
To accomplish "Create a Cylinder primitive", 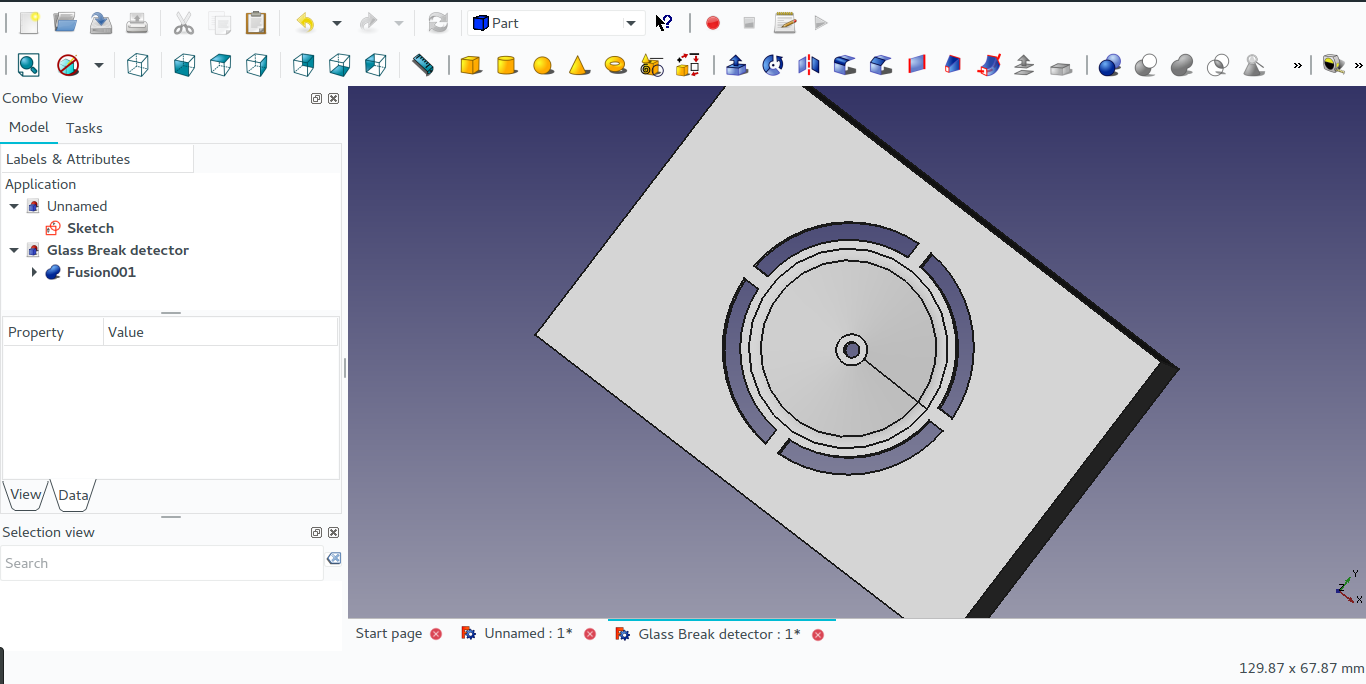I will click(x=507, y=64).
